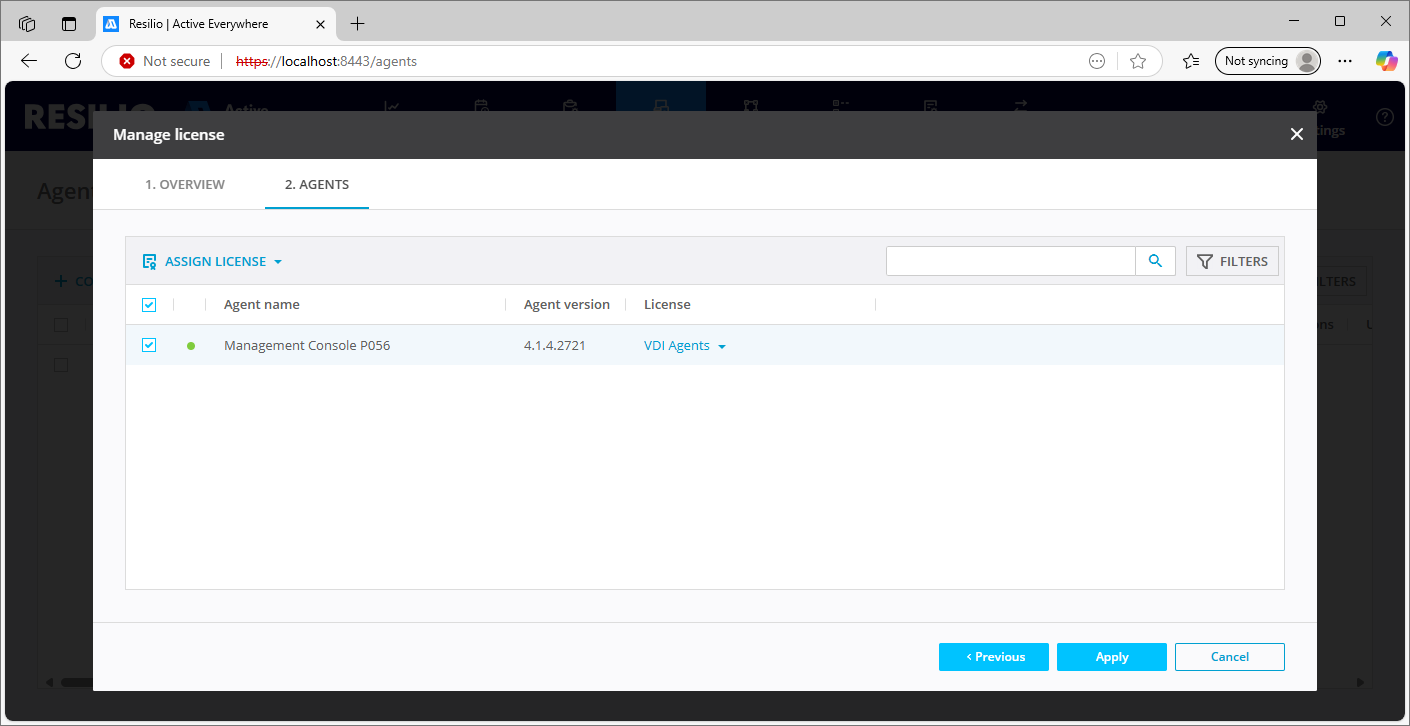This screenshot has width=1410, height=726.
Task: Click the Apply button
Action: 1111,657
